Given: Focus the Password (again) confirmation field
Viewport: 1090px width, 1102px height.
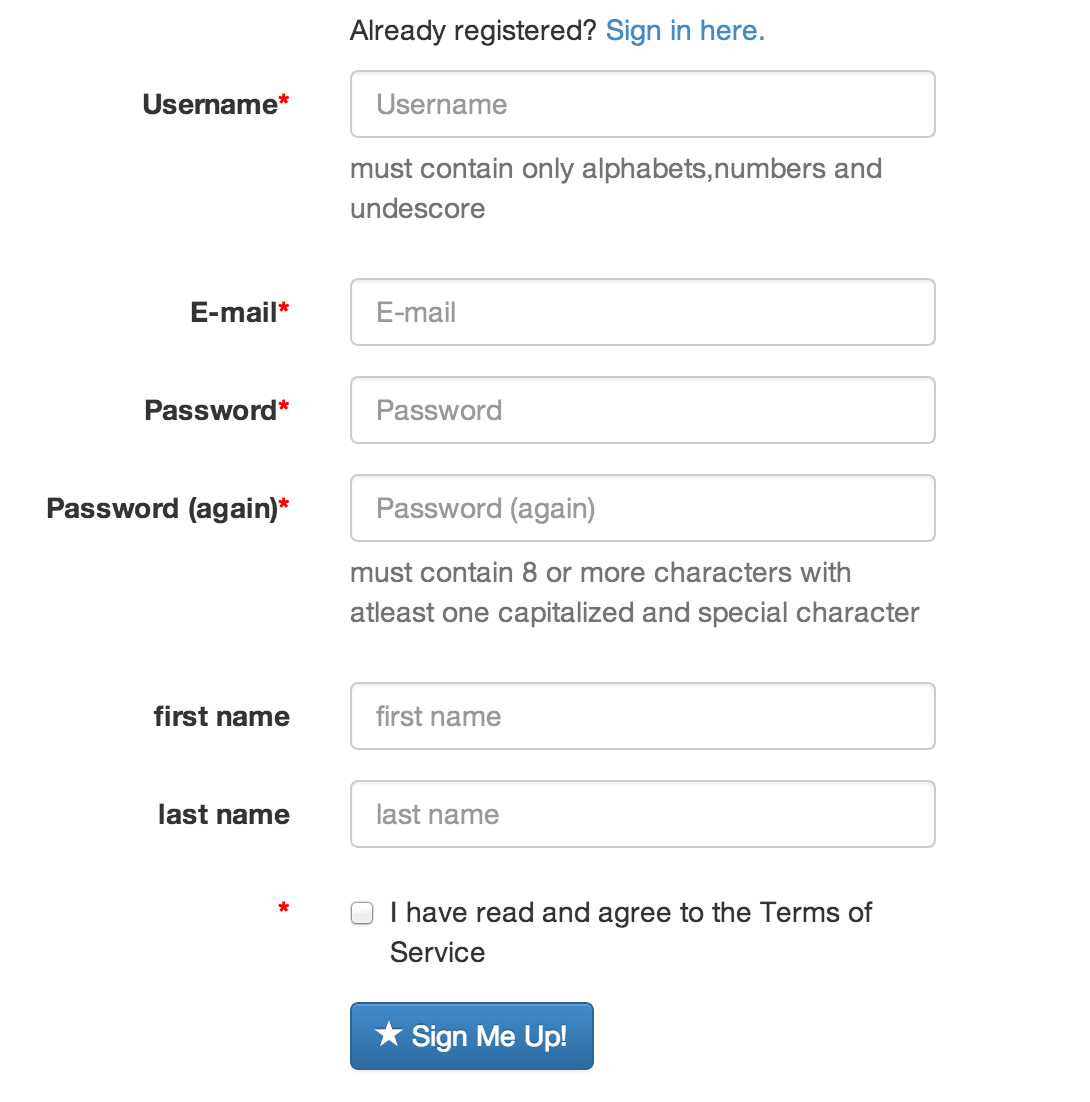Looking at the screenshot, I should (642, 508).
